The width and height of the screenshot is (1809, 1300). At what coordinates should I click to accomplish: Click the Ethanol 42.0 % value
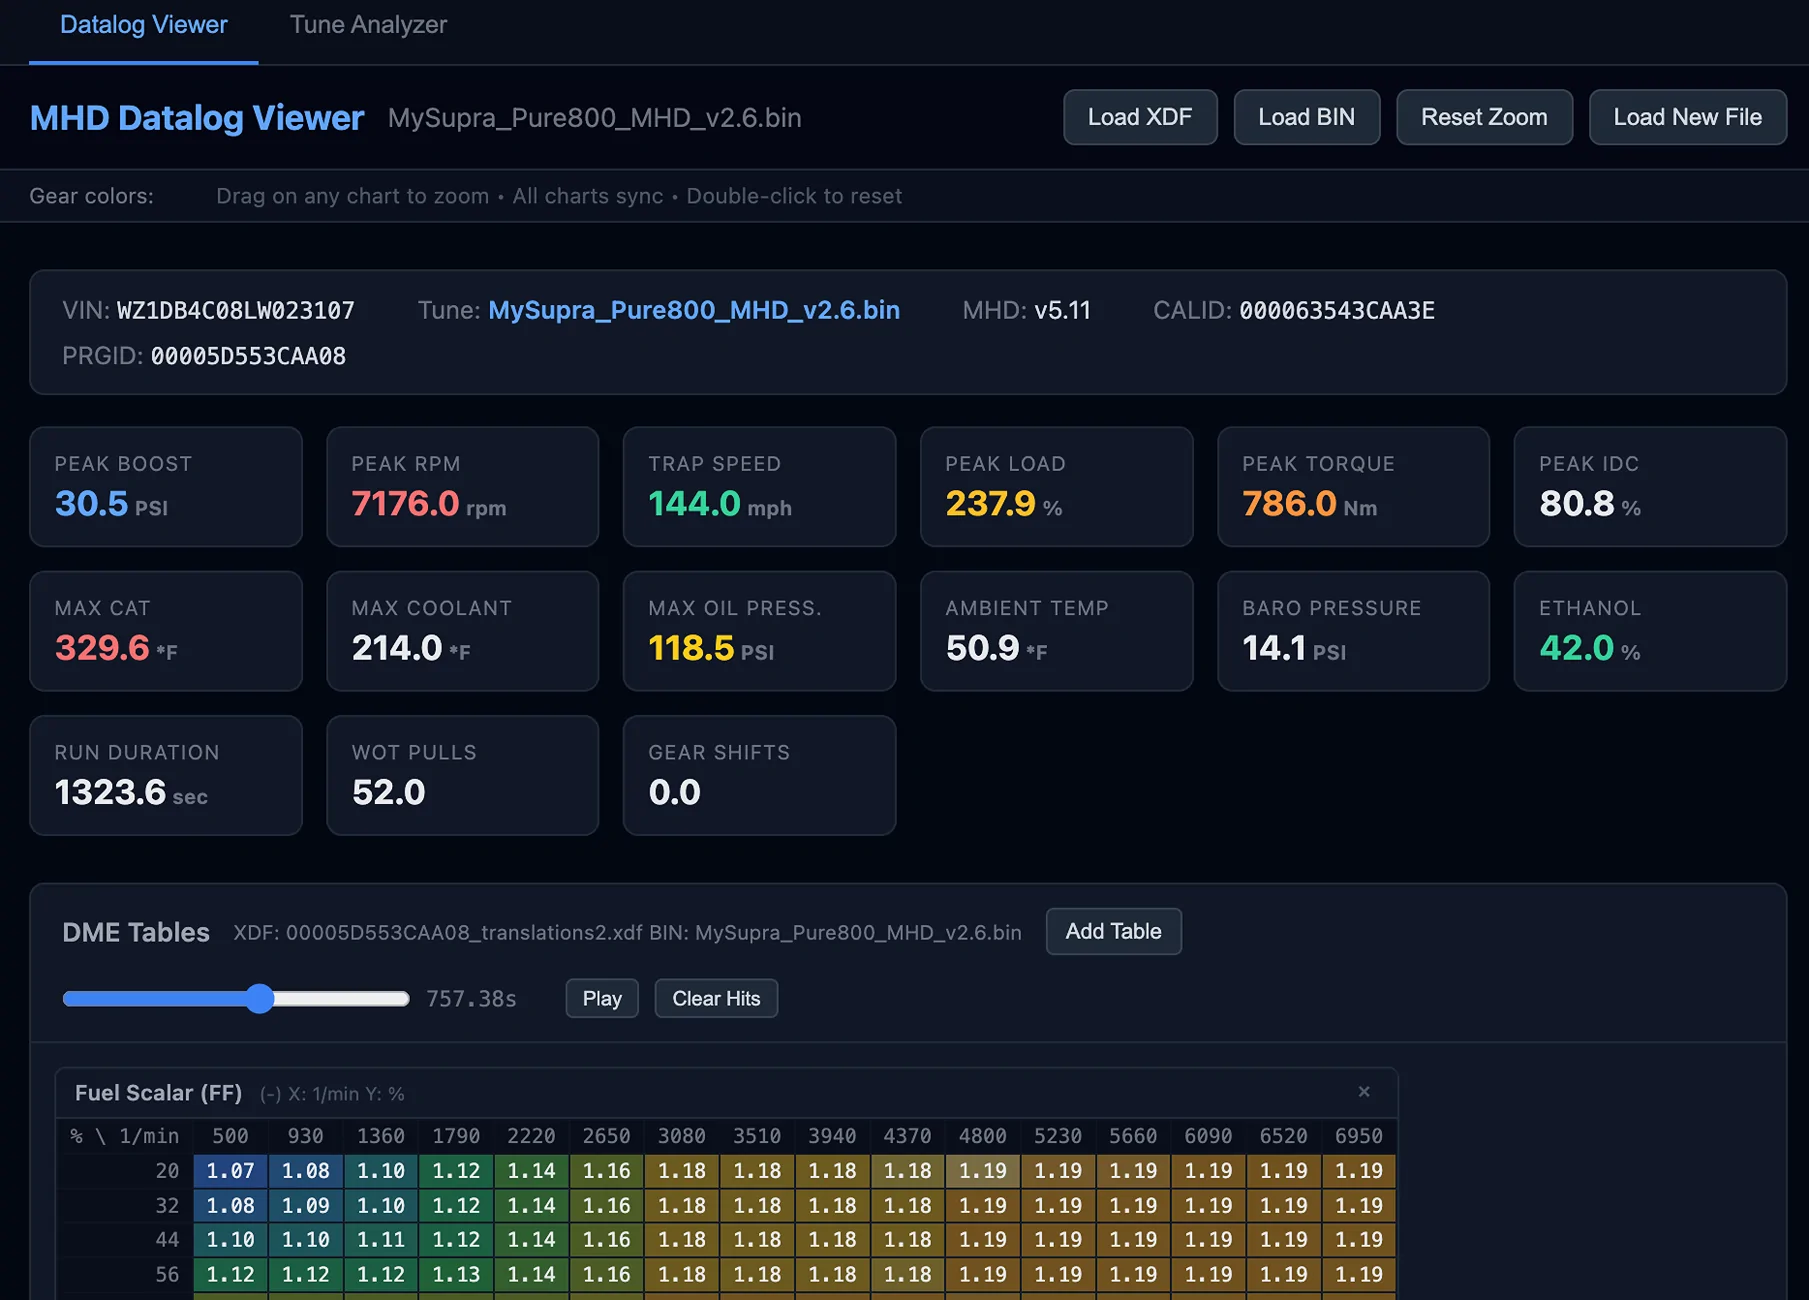(1590, 648)
